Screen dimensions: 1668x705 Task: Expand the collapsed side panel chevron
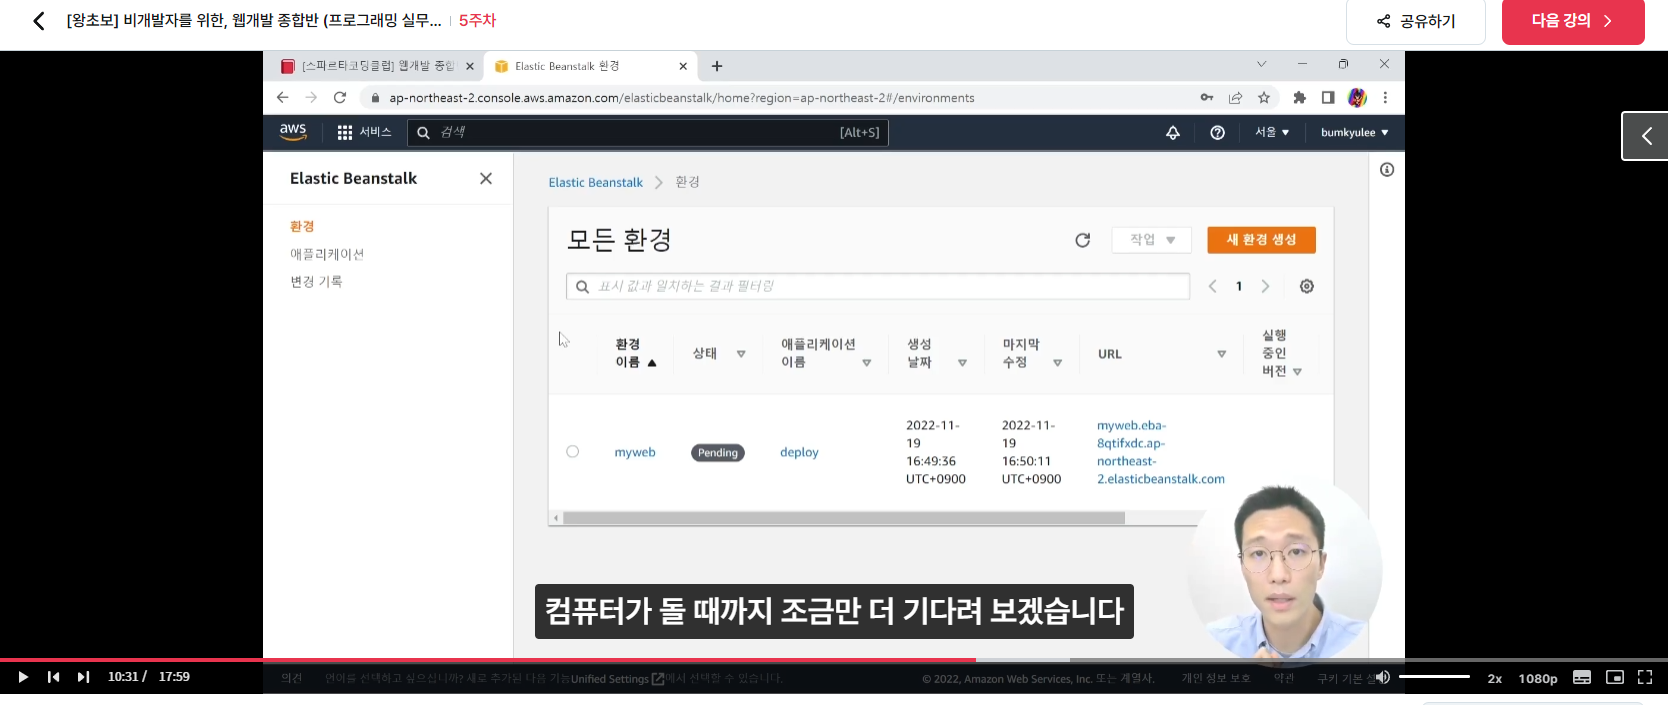pos(1646,136)
